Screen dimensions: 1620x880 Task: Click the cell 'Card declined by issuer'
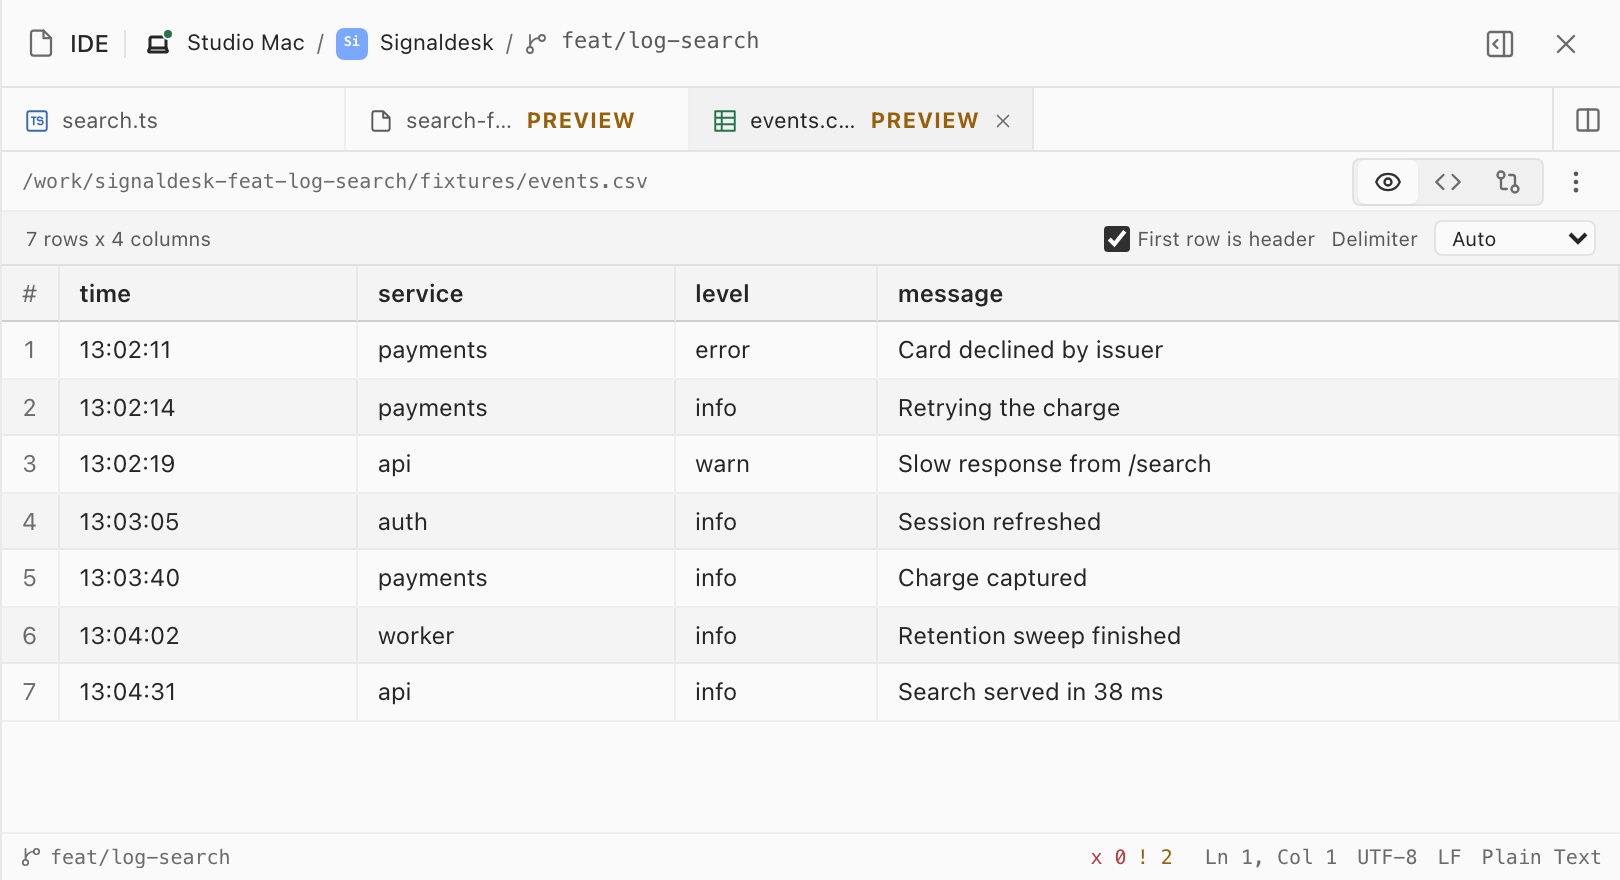click(x=1248, y=350)
